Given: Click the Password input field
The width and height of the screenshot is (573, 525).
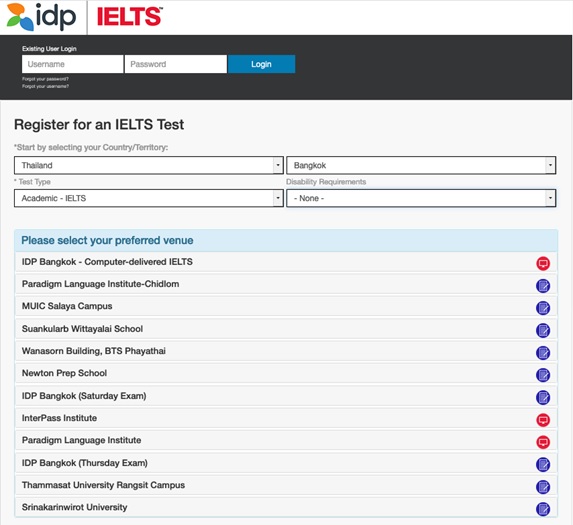Looking at the screenshot, I should 175,64.
